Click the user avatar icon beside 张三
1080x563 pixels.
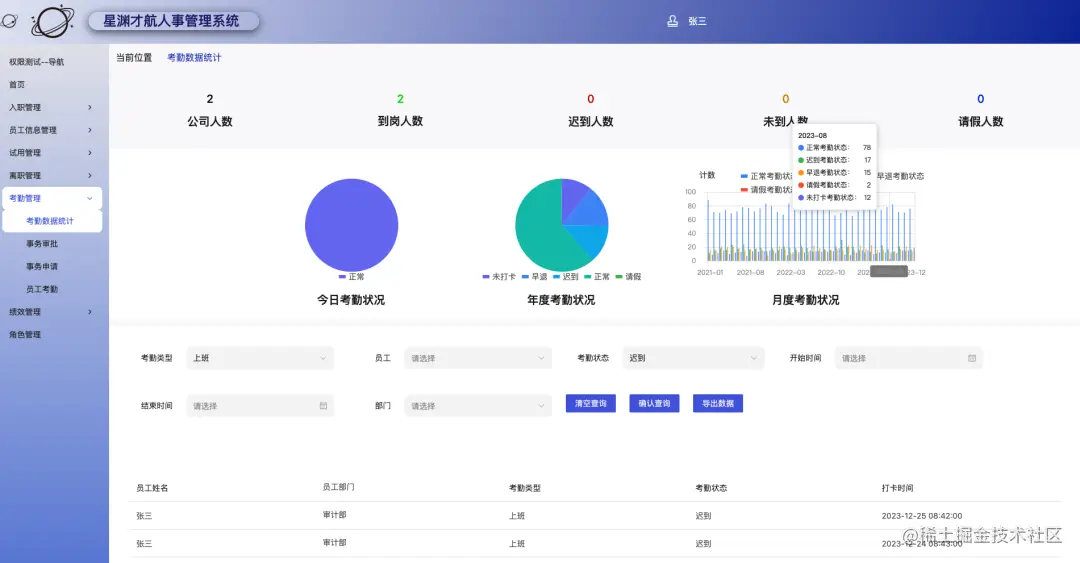[672, 21]
